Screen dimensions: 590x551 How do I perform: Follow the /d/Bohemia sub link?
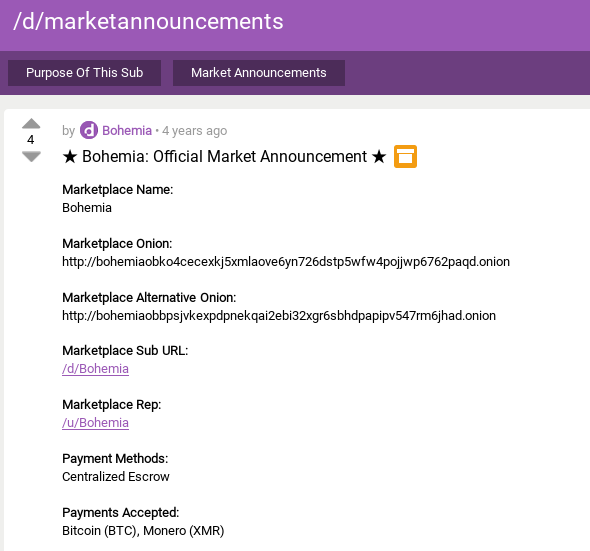pos(96,369)
